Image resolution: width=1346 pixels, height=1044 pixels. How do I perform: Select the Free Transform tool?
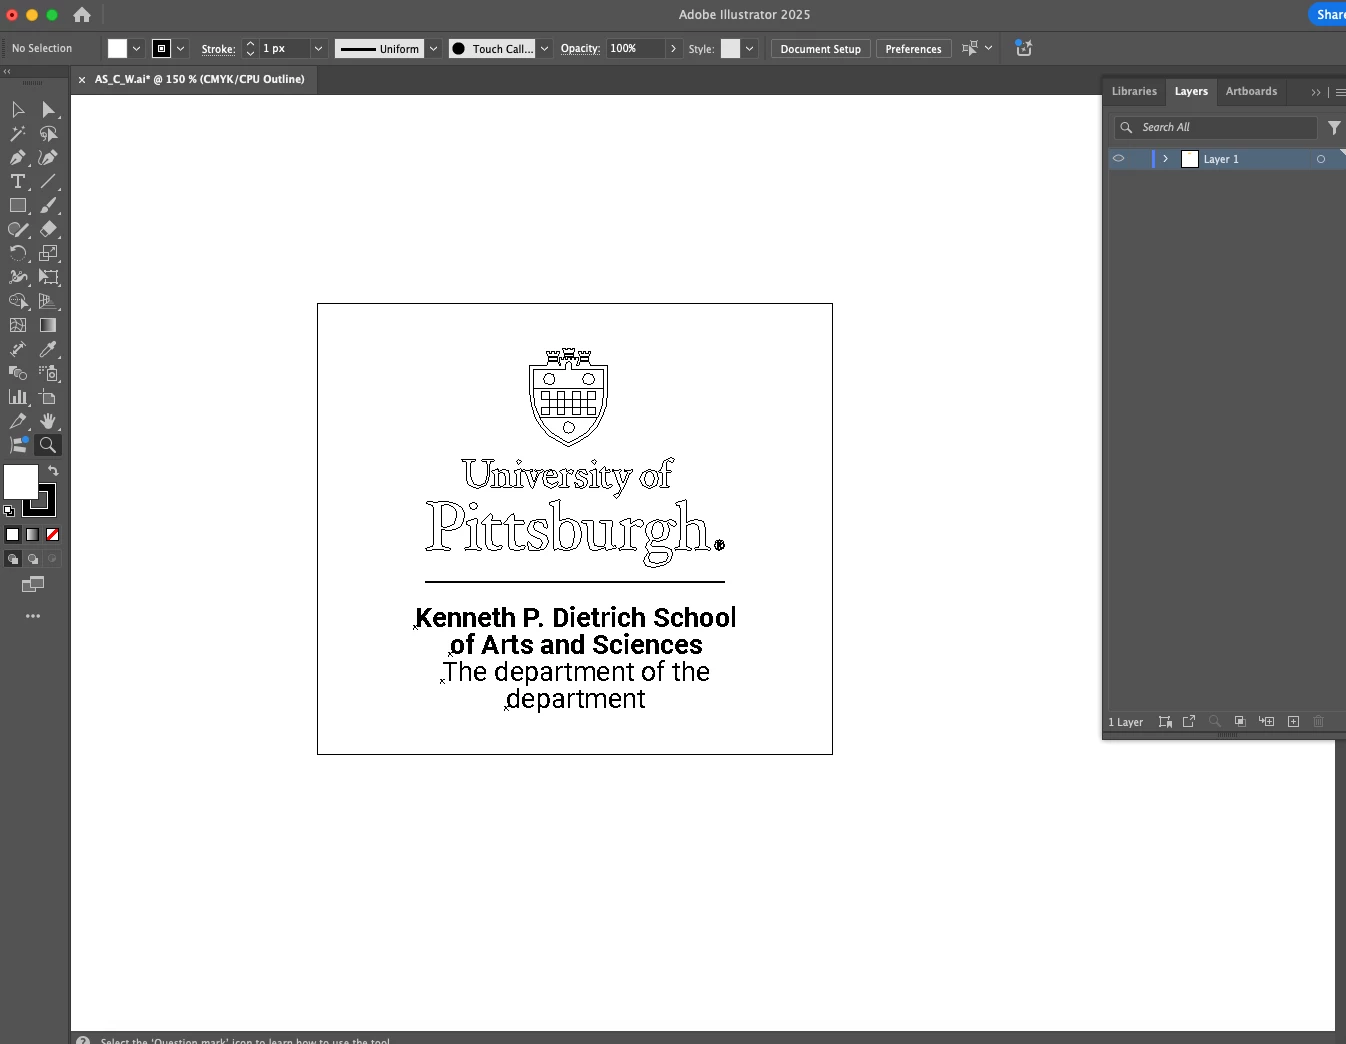click(48, 277)
